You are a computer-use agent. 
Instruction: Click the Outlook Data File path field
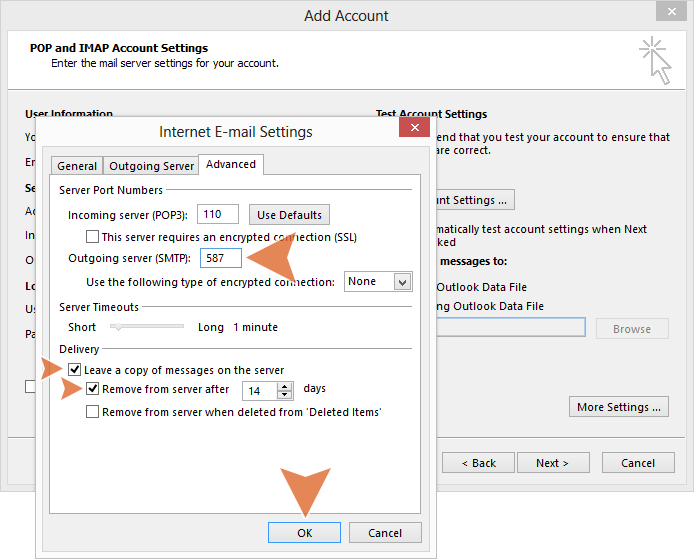tap(511, 327)
